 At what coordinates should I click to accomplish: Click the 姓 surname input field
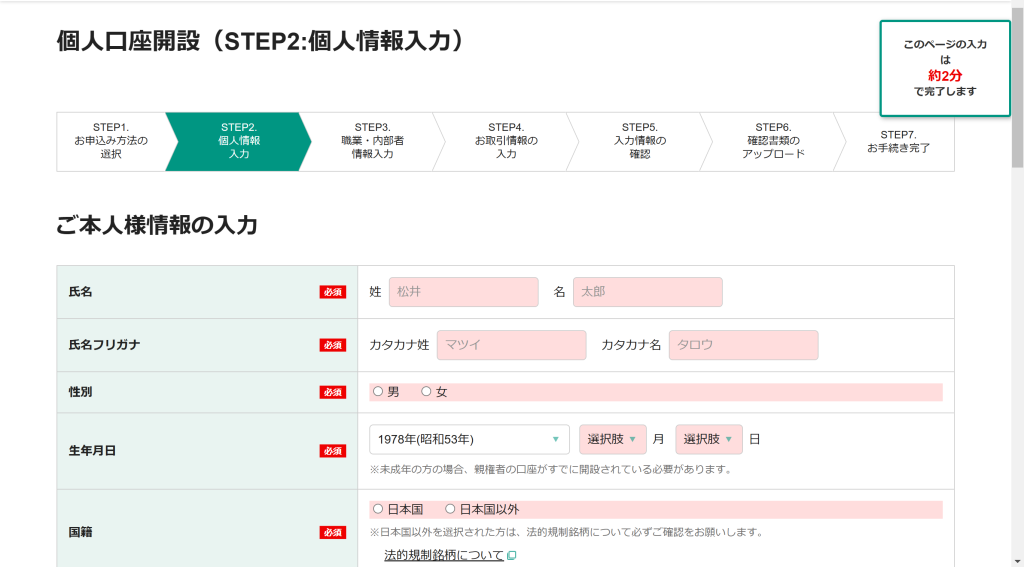click(463, 292)
